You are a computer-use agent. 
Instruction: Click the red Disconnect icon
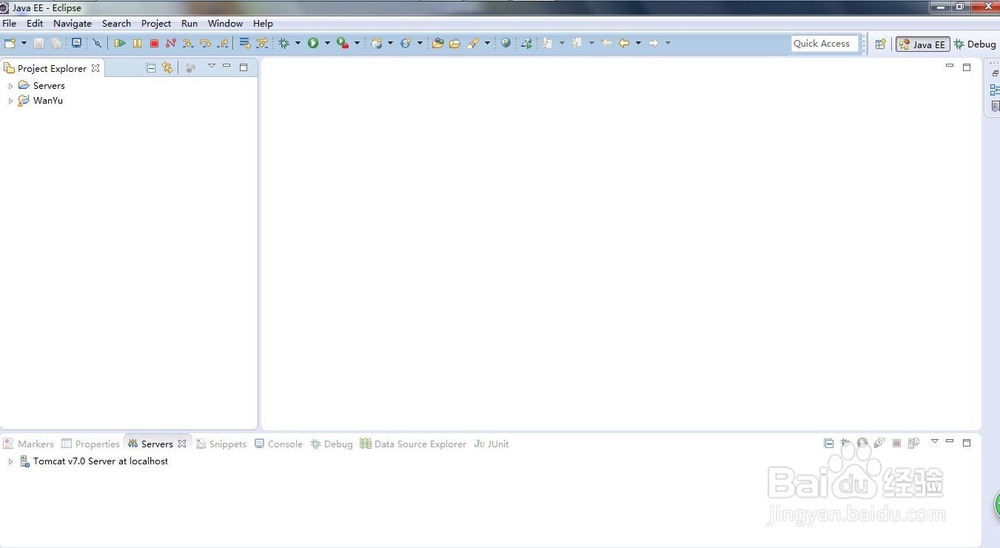click(171, 43)
